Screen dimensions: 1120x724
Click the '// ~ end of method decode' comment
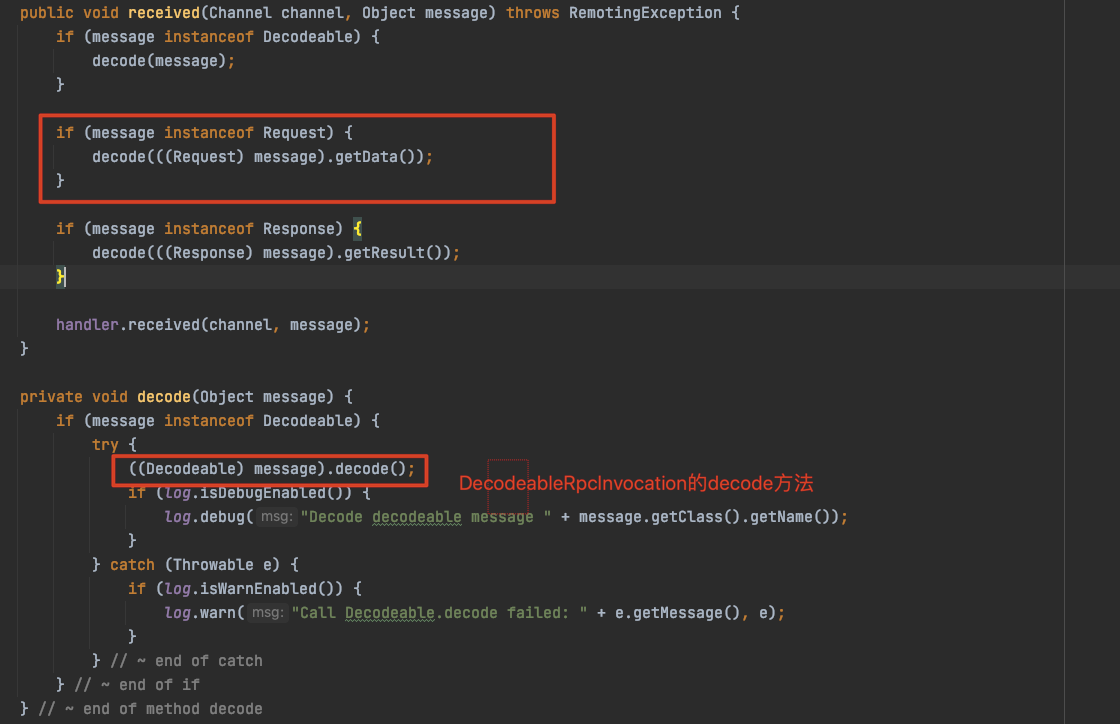pos(151,708)
